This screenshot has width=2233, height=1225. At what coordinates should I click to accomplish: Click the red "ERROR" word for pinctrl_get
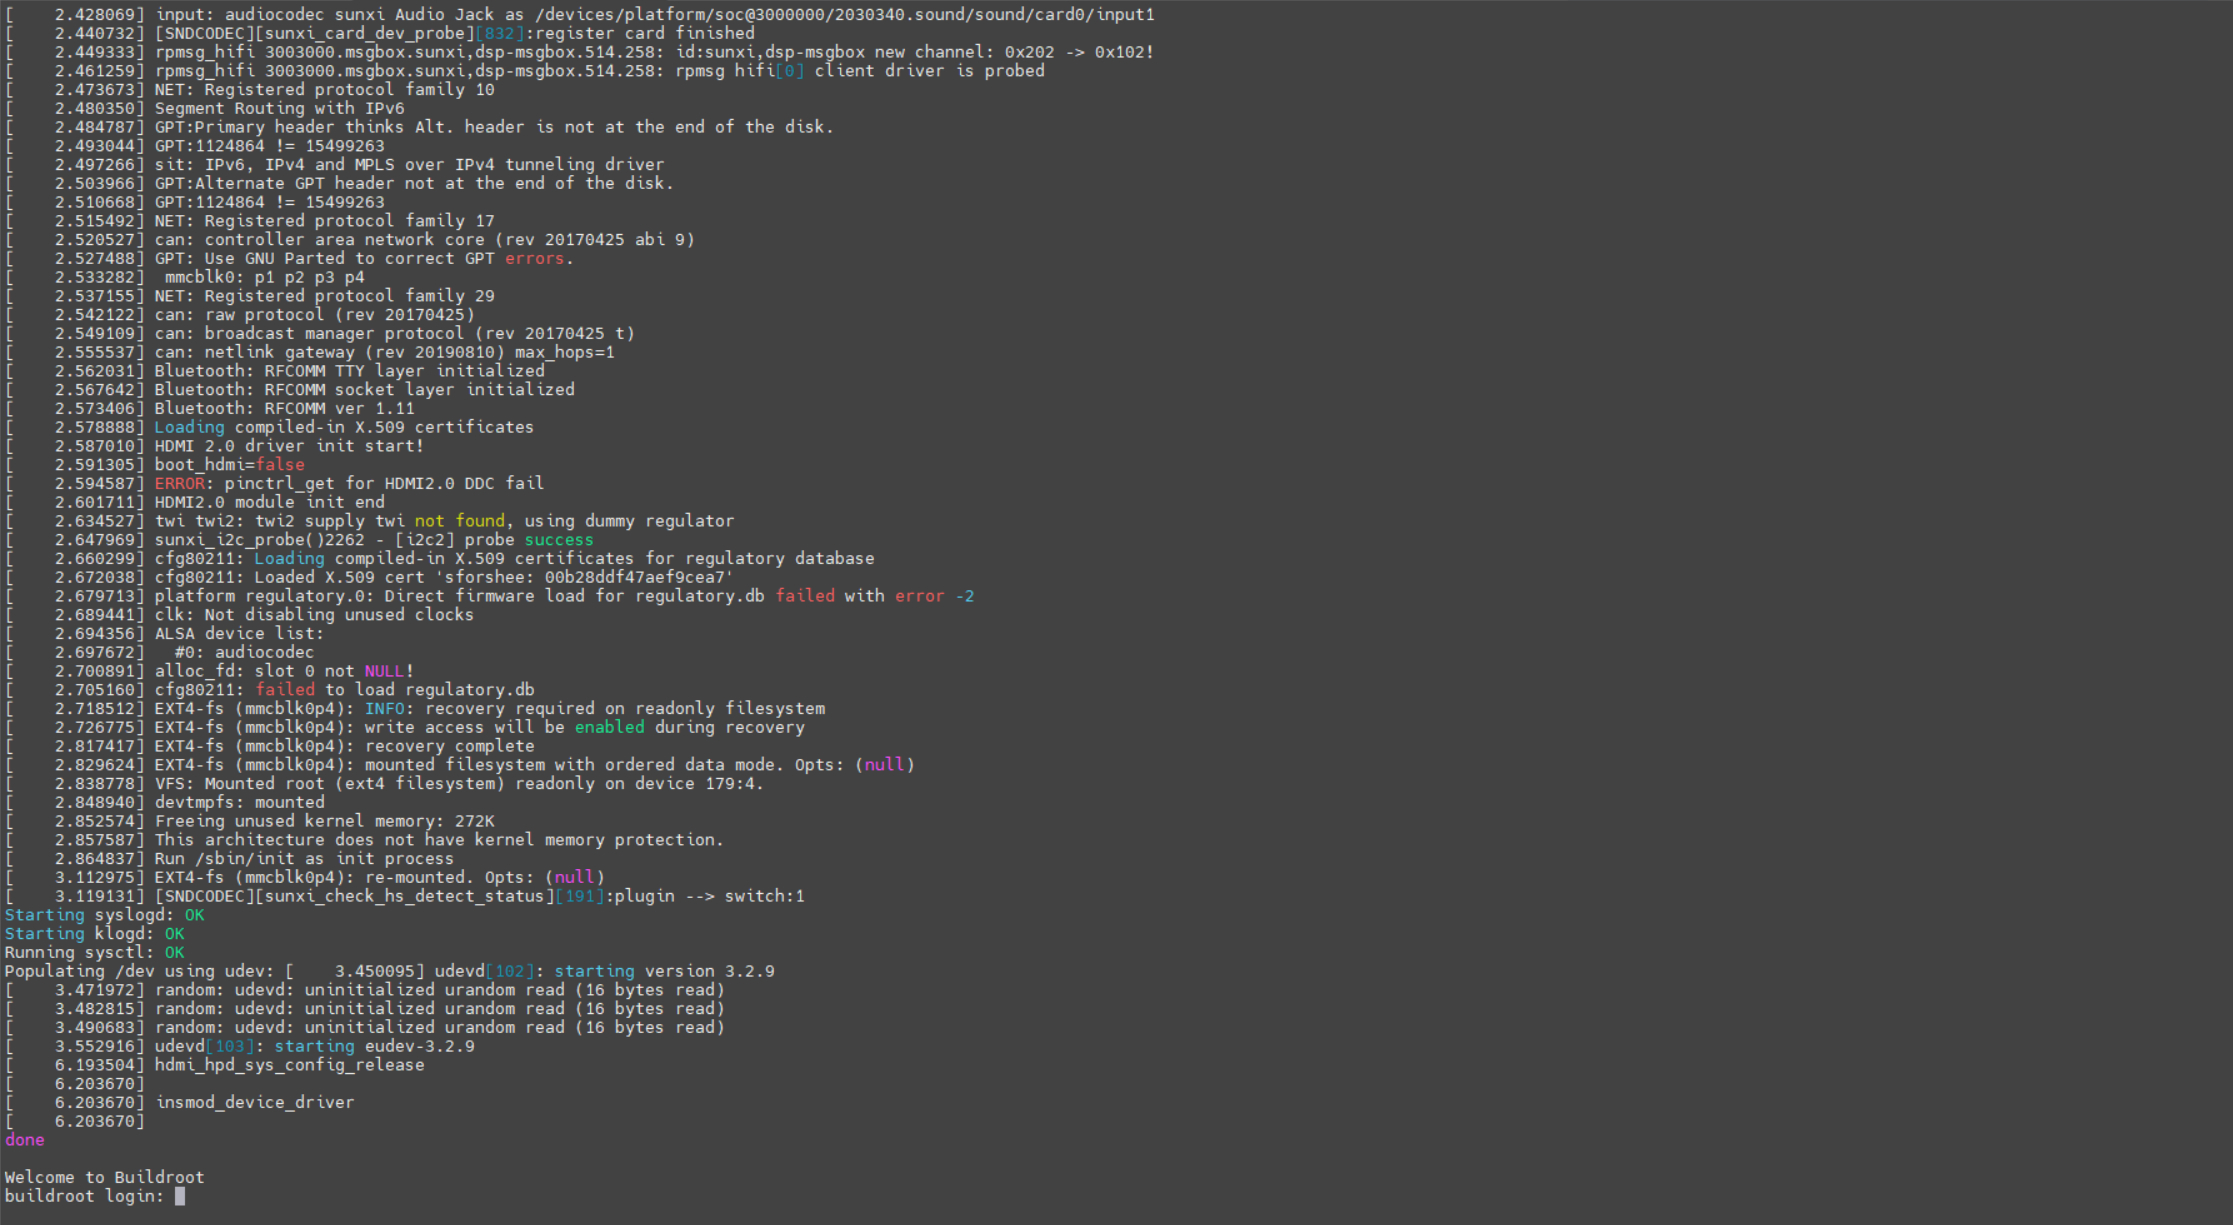click(179, 483)
